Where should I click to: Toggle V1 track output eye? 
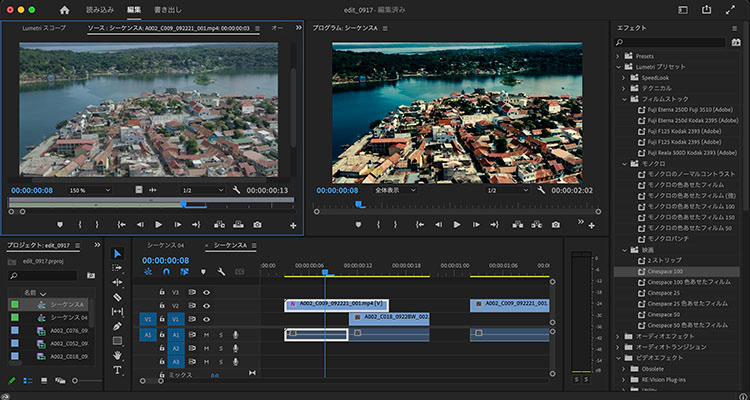point(206,319)
